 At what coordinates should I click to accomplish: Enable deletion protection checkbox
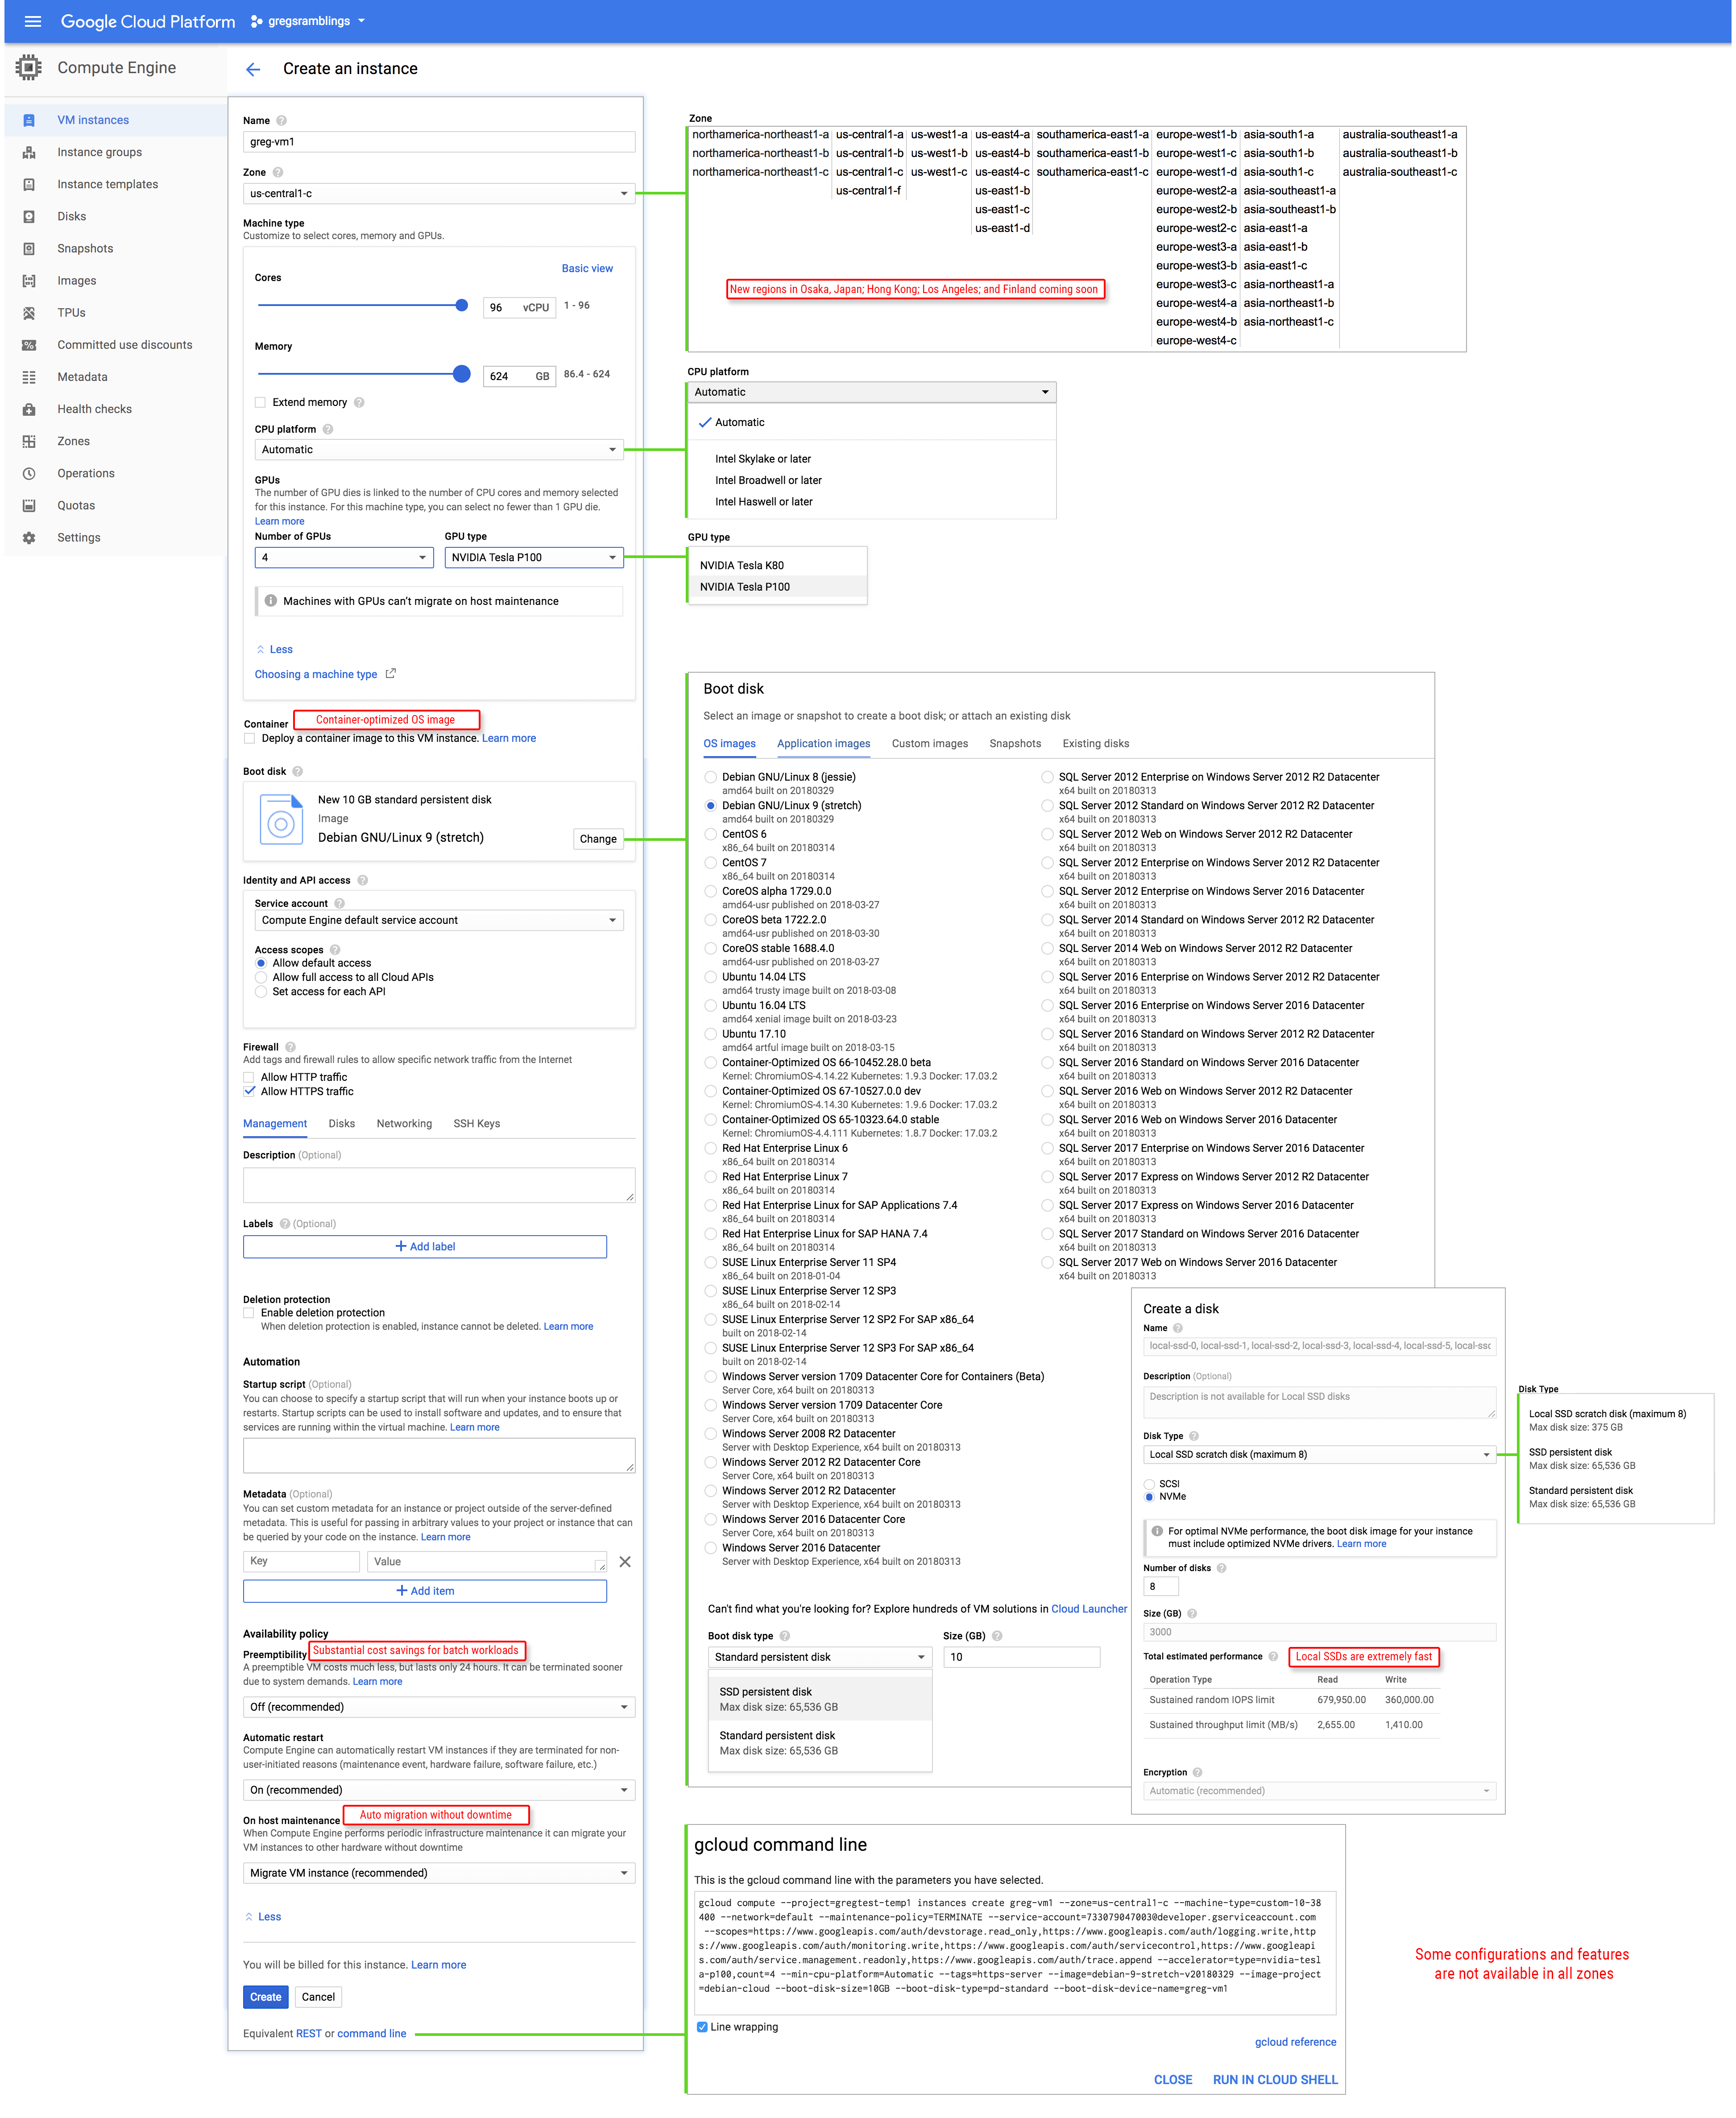click(x=249, y=1313)
